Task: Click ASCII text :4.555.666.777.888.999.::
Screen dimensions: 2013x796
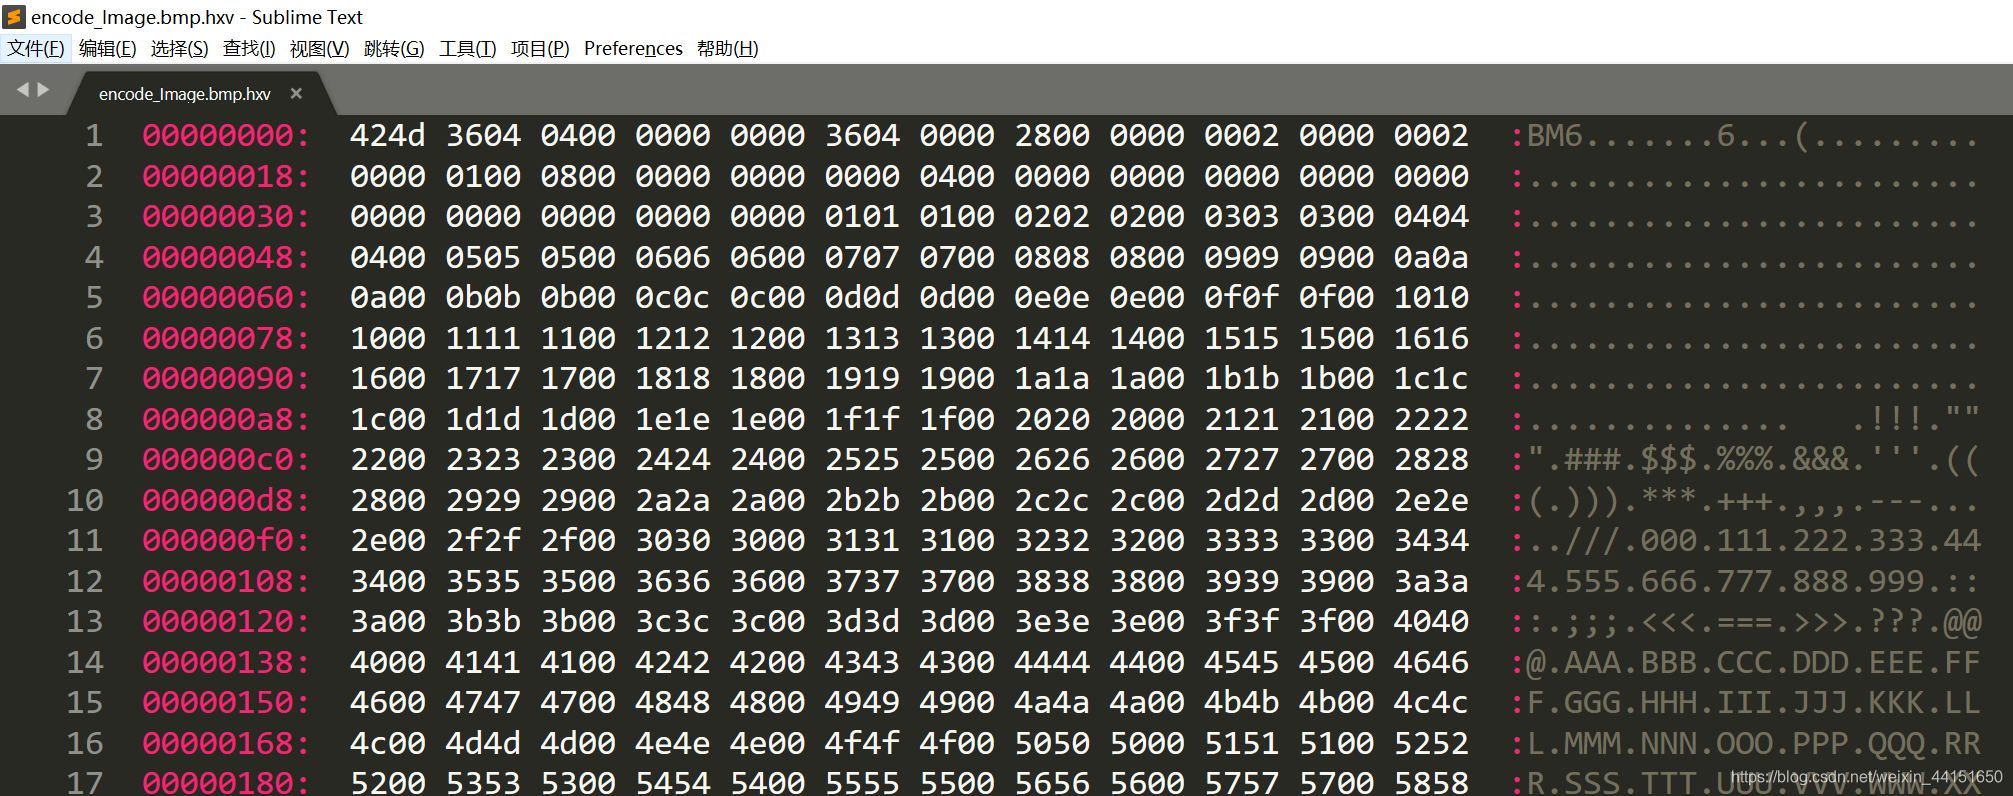Action: pyautogui.click(x=1746, y=581)
